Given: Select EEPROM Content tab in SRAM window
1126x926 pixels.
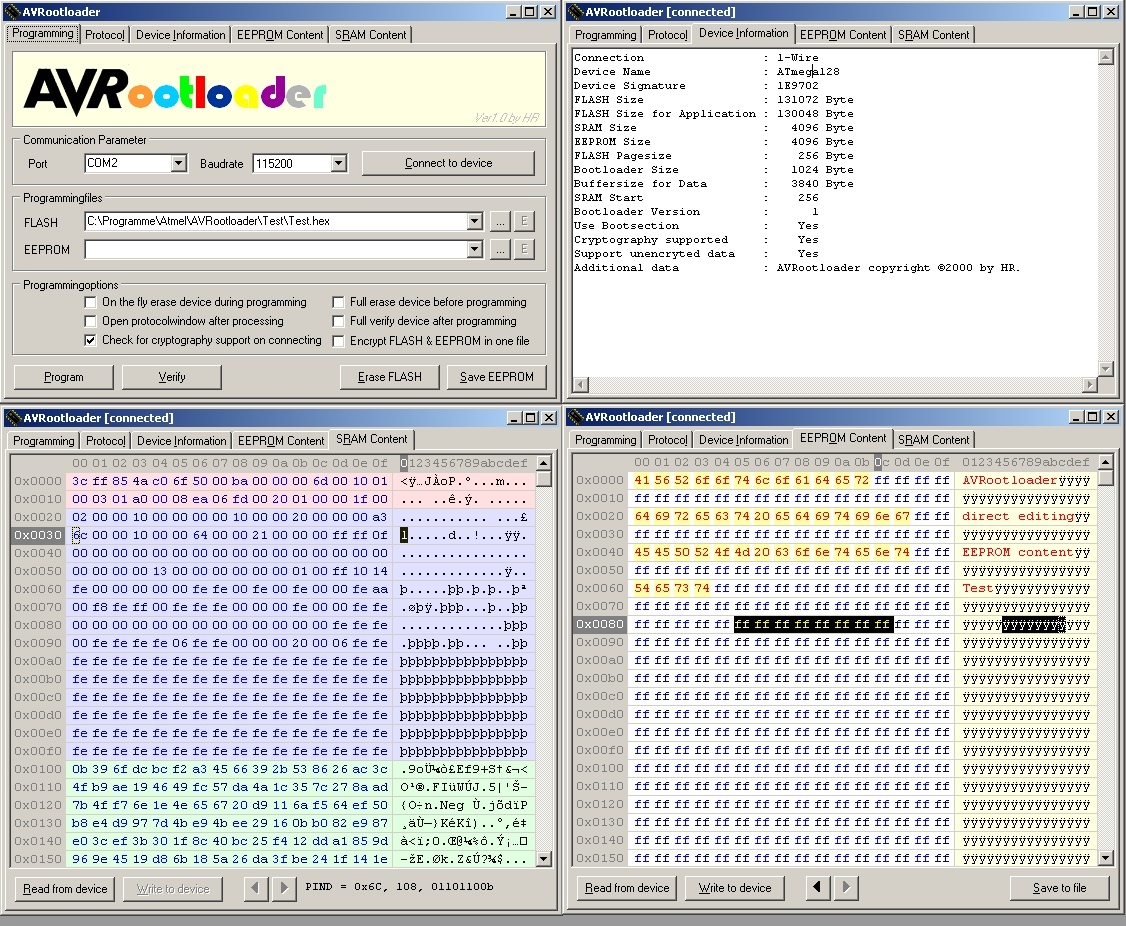Looking at the screenshot, I should (x=282, y=440).
